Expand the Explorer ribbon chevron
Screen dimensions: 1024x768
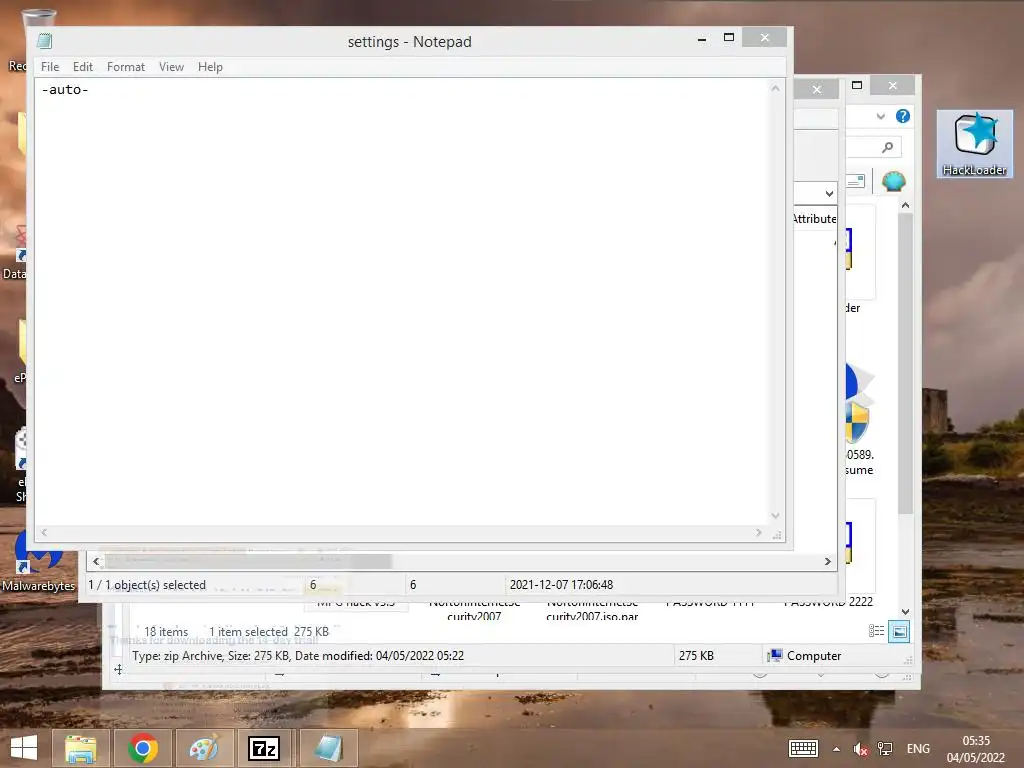(880, 116)
